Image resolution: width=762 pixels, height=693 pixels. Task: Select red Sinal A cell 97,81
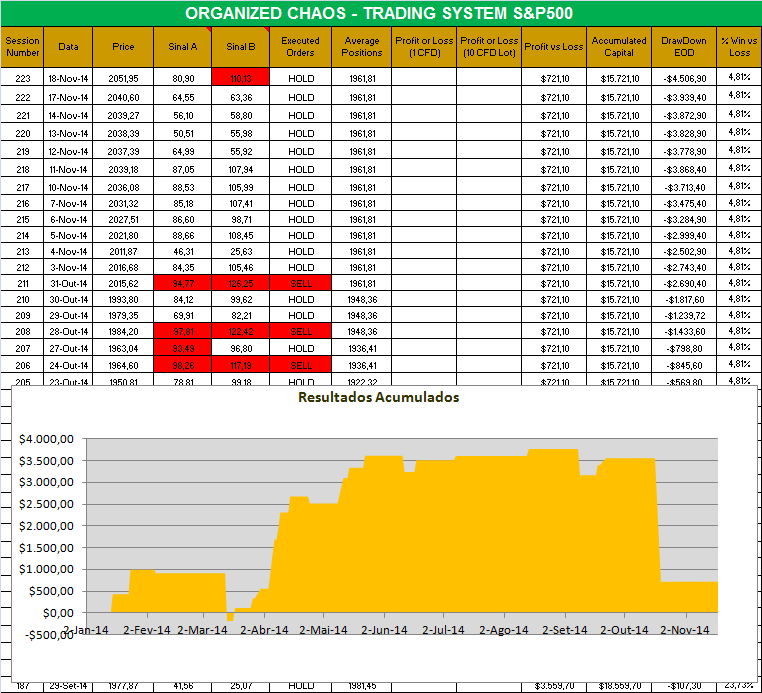183,331
